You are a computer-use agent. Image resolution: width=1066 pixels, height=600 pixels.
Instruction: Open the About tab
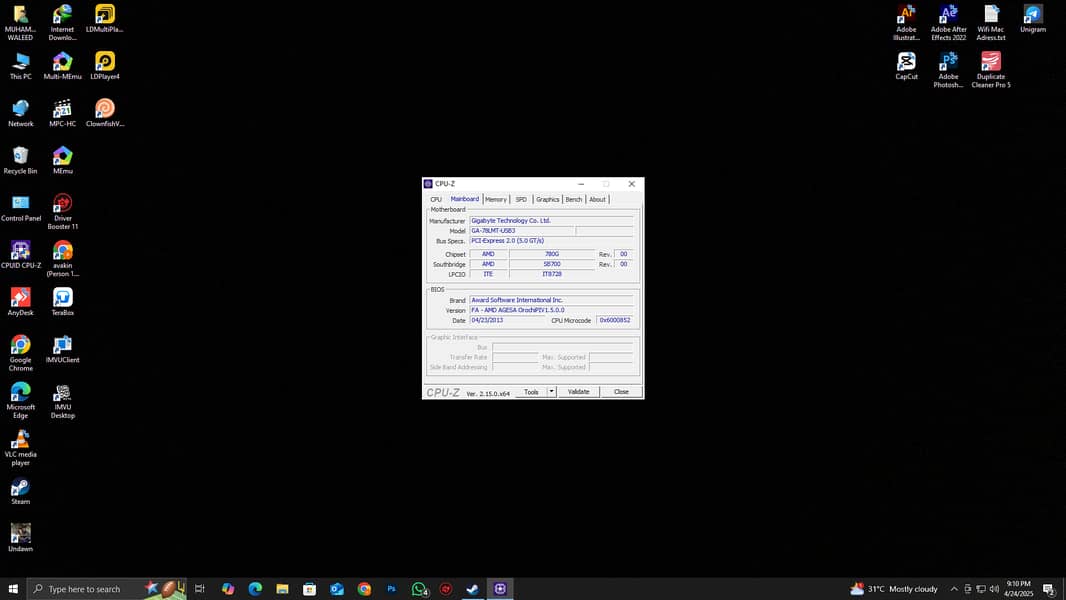[x=597, y=200]
